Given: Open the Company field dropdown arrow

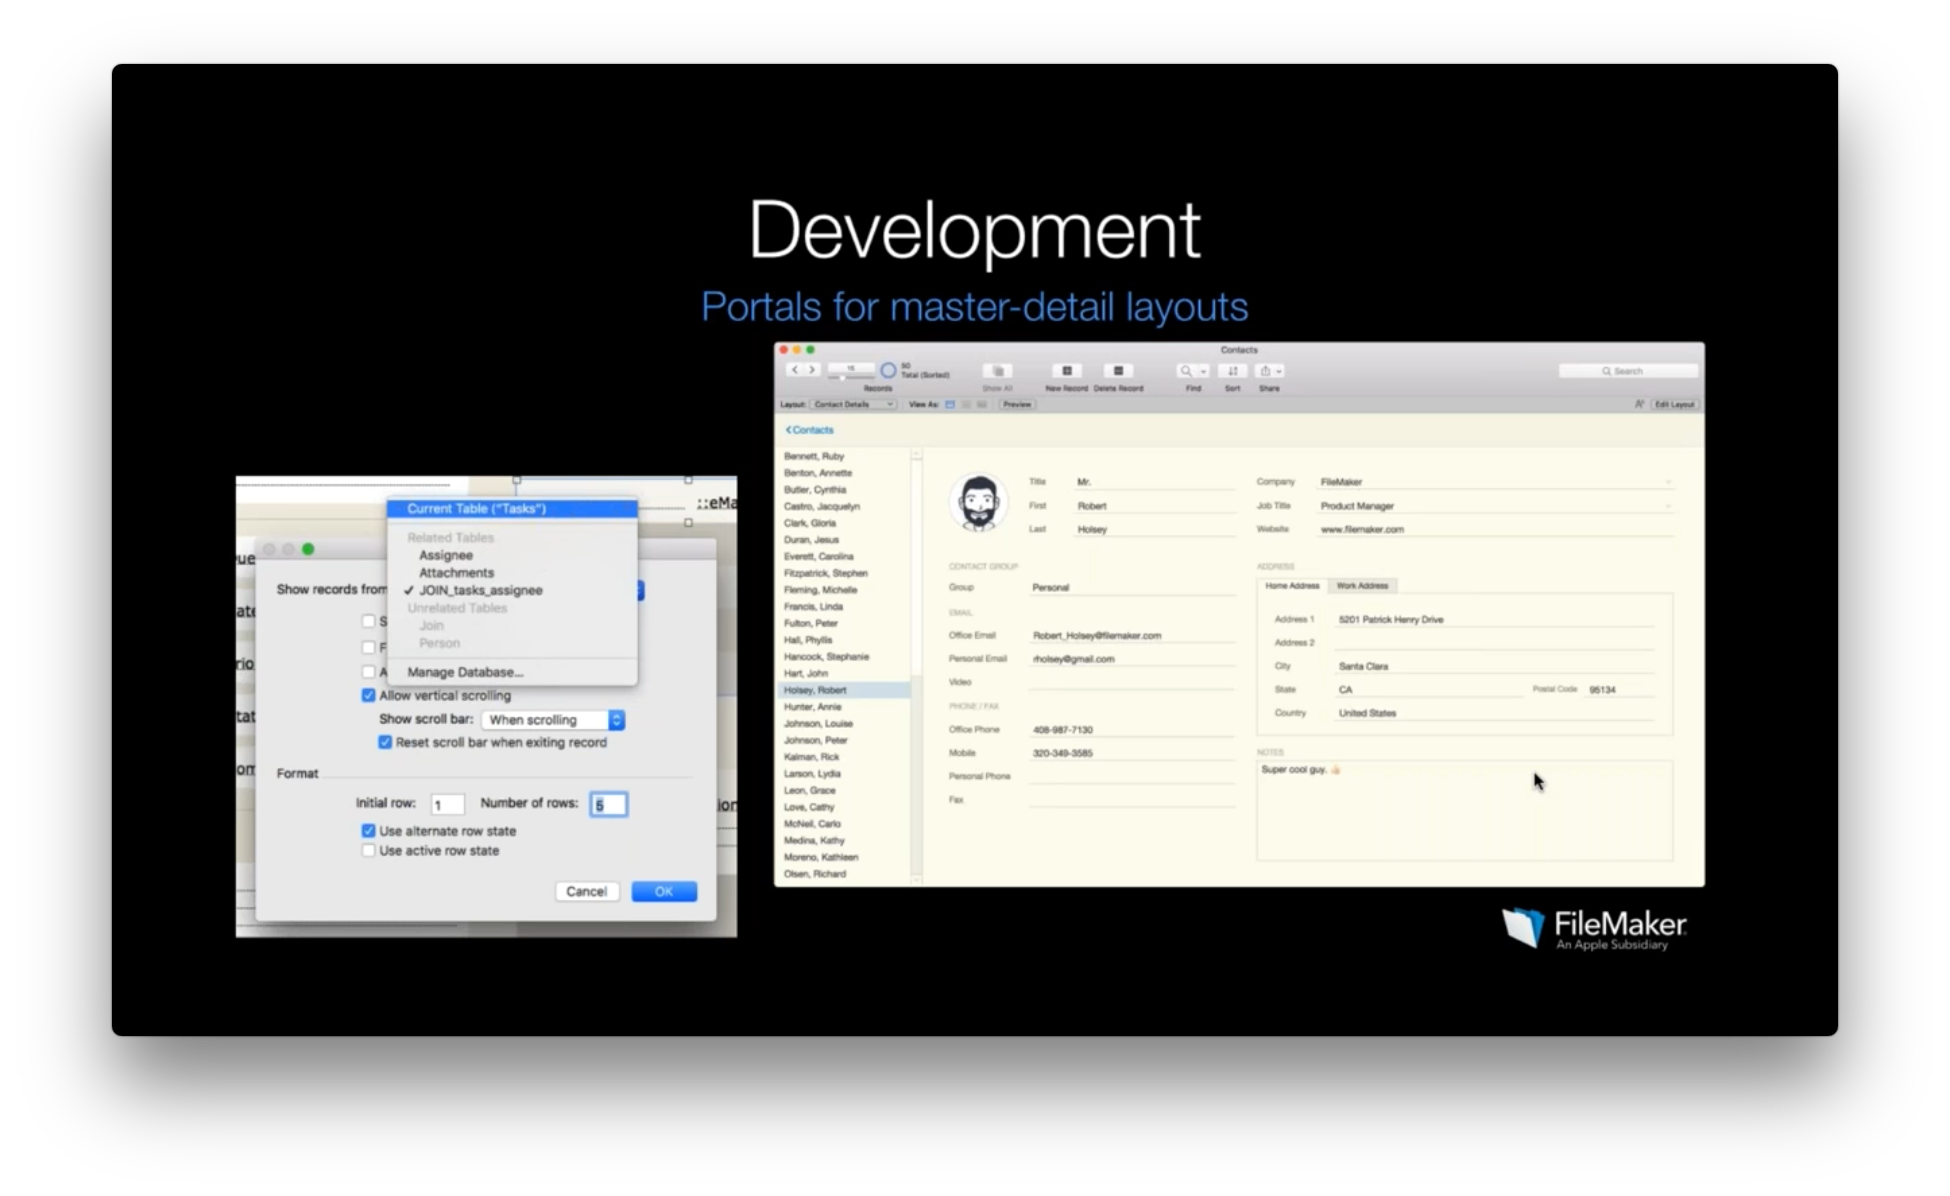Looking at the screenshot, I should (1667, 482).
